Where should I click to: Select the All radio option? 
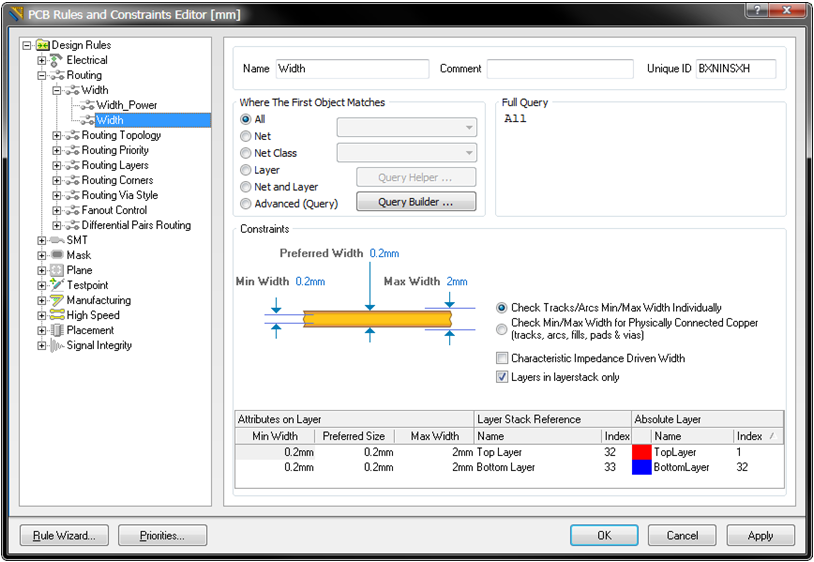tap(246, 119)
